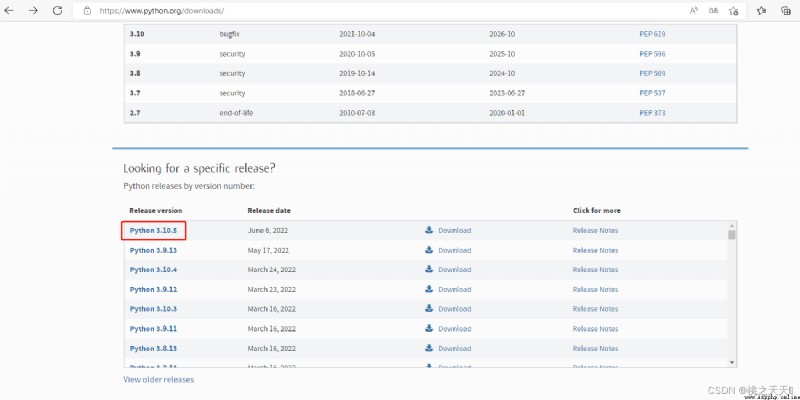Add page to favorites star icon
Viewport: 800px width, 400px height.
click(x=734, y=10)
